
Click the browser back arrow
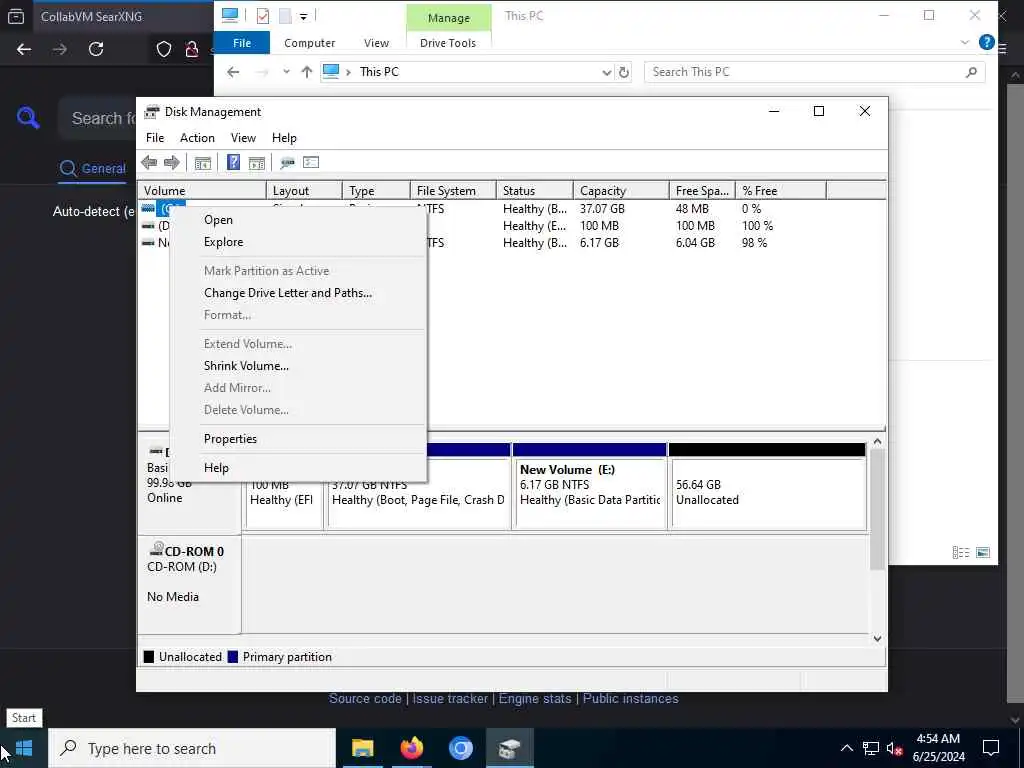tap(24, 49)
